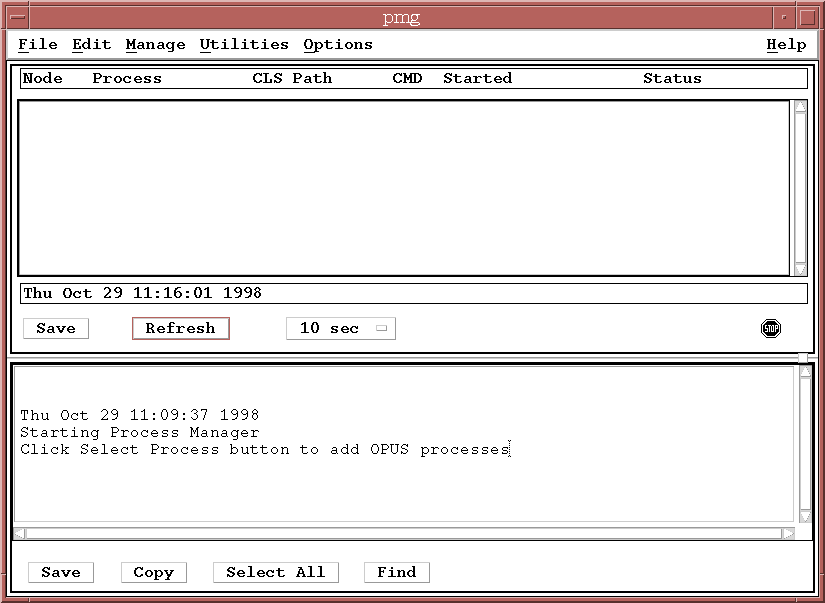Open the Utilities menu
825x603 pixels.
(244, 45)
